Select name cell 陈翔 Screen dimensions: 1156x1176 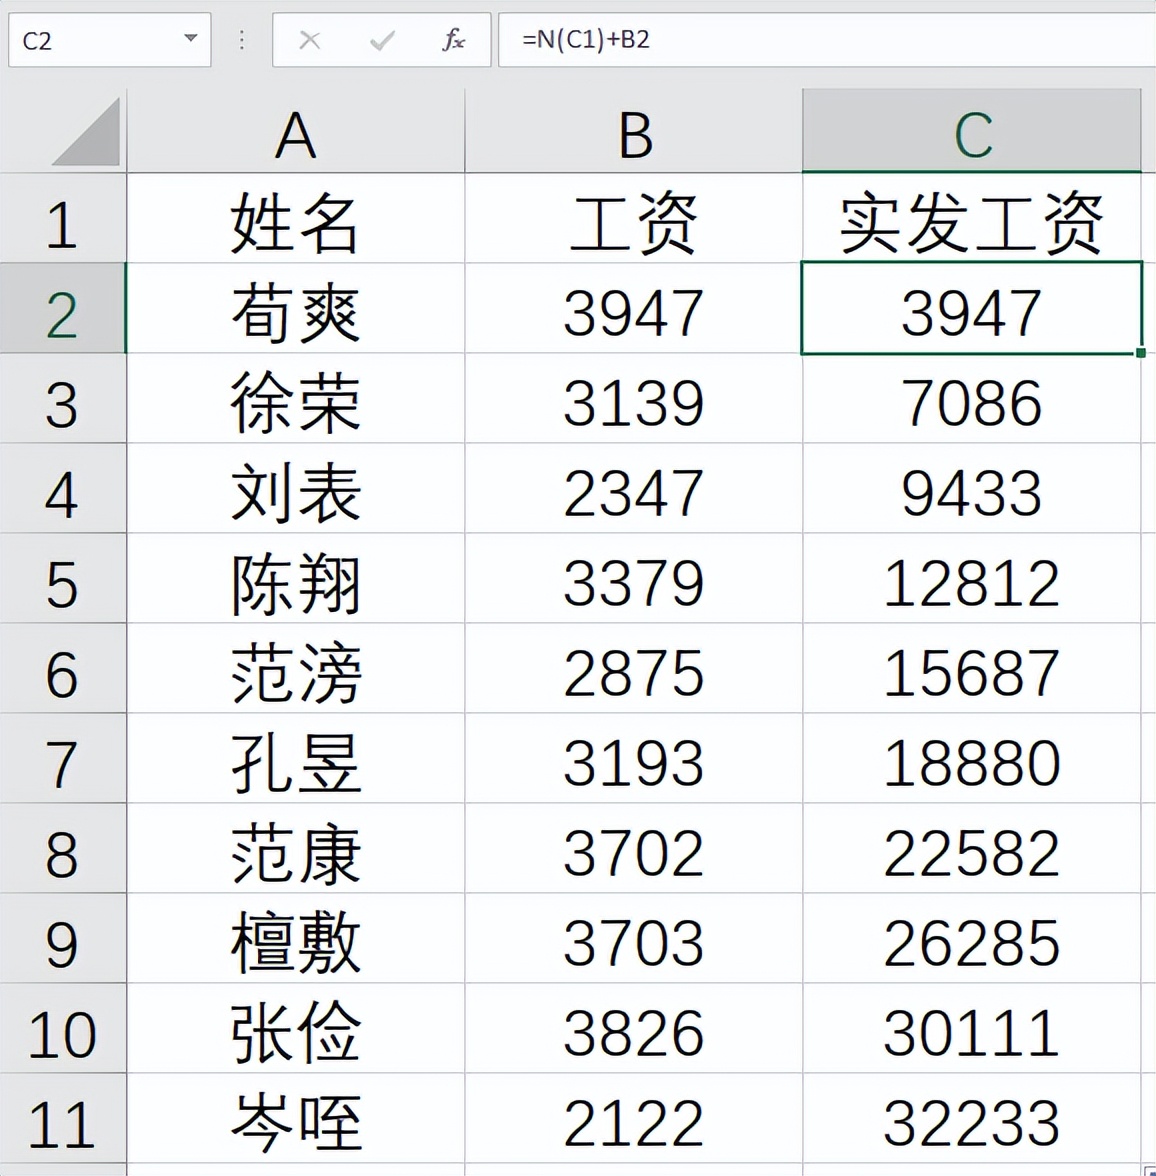[x=296, y=578]
